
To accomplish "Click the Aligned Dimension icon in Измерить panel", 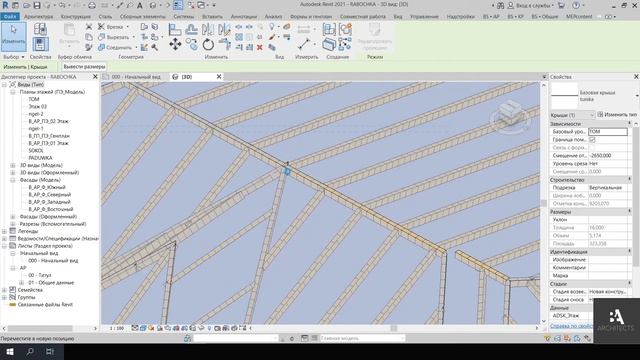I will (x=304, y=29).
